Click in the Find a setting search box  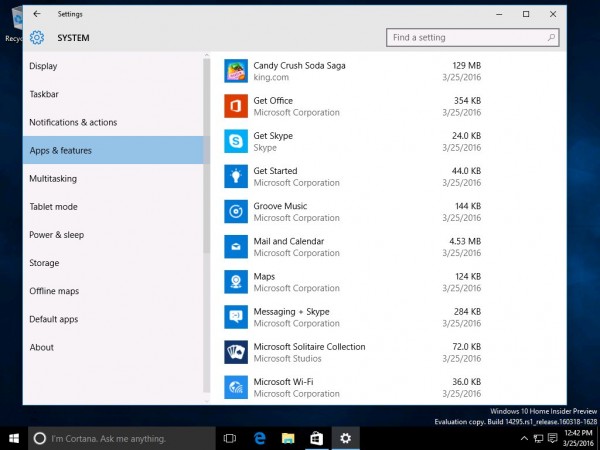click(473, 38)
